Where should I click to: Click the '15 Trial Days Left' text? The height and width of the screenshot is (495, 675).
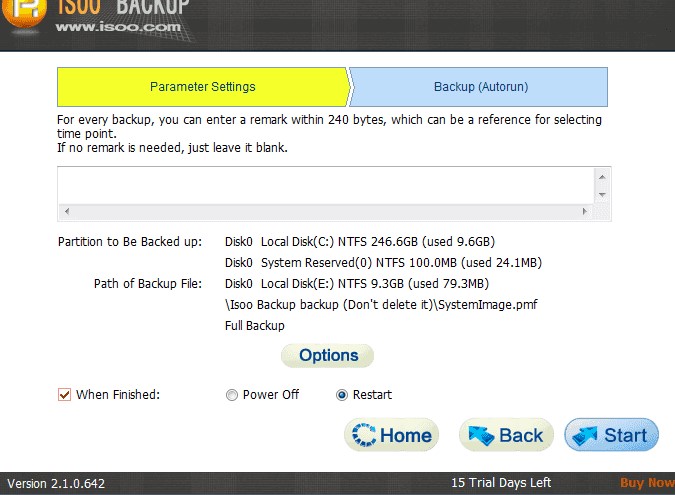point(501,483)
